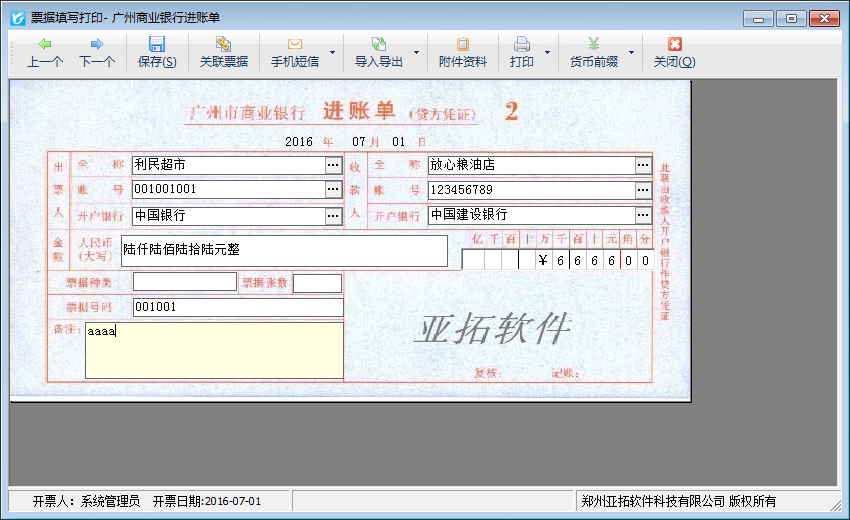This screenshot has width=850, height=520.
Task: Expand the 手机短信 dropdown arrow
Action: (x=333, y=52)
